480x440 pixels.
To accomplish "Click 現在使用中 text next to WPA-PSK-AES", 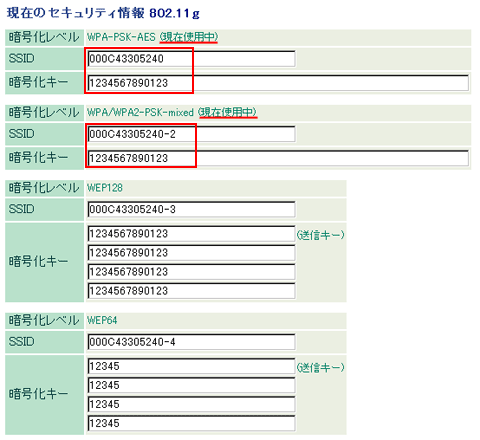I will coord(189,37).
